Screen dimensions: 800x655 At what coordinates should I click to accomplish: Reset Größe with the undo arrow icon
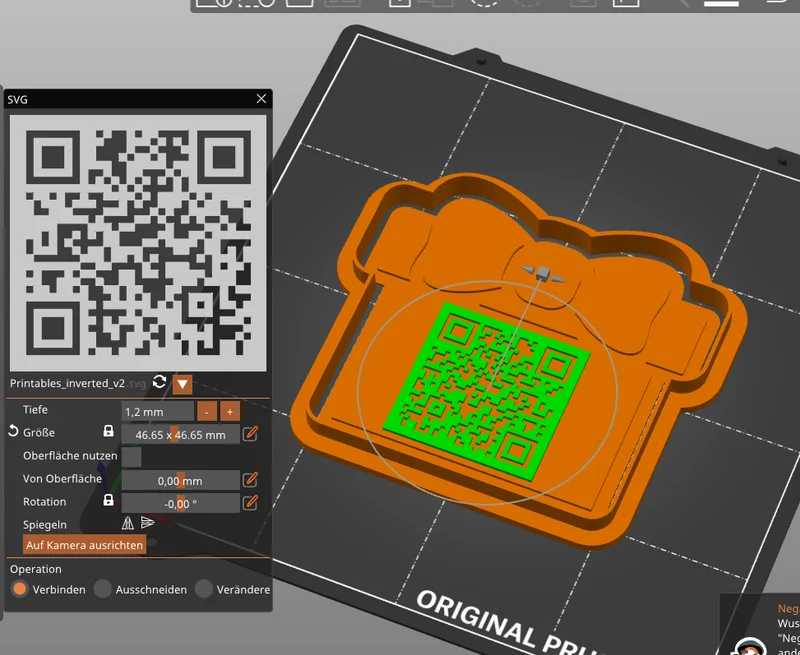(x=13, y=432)
